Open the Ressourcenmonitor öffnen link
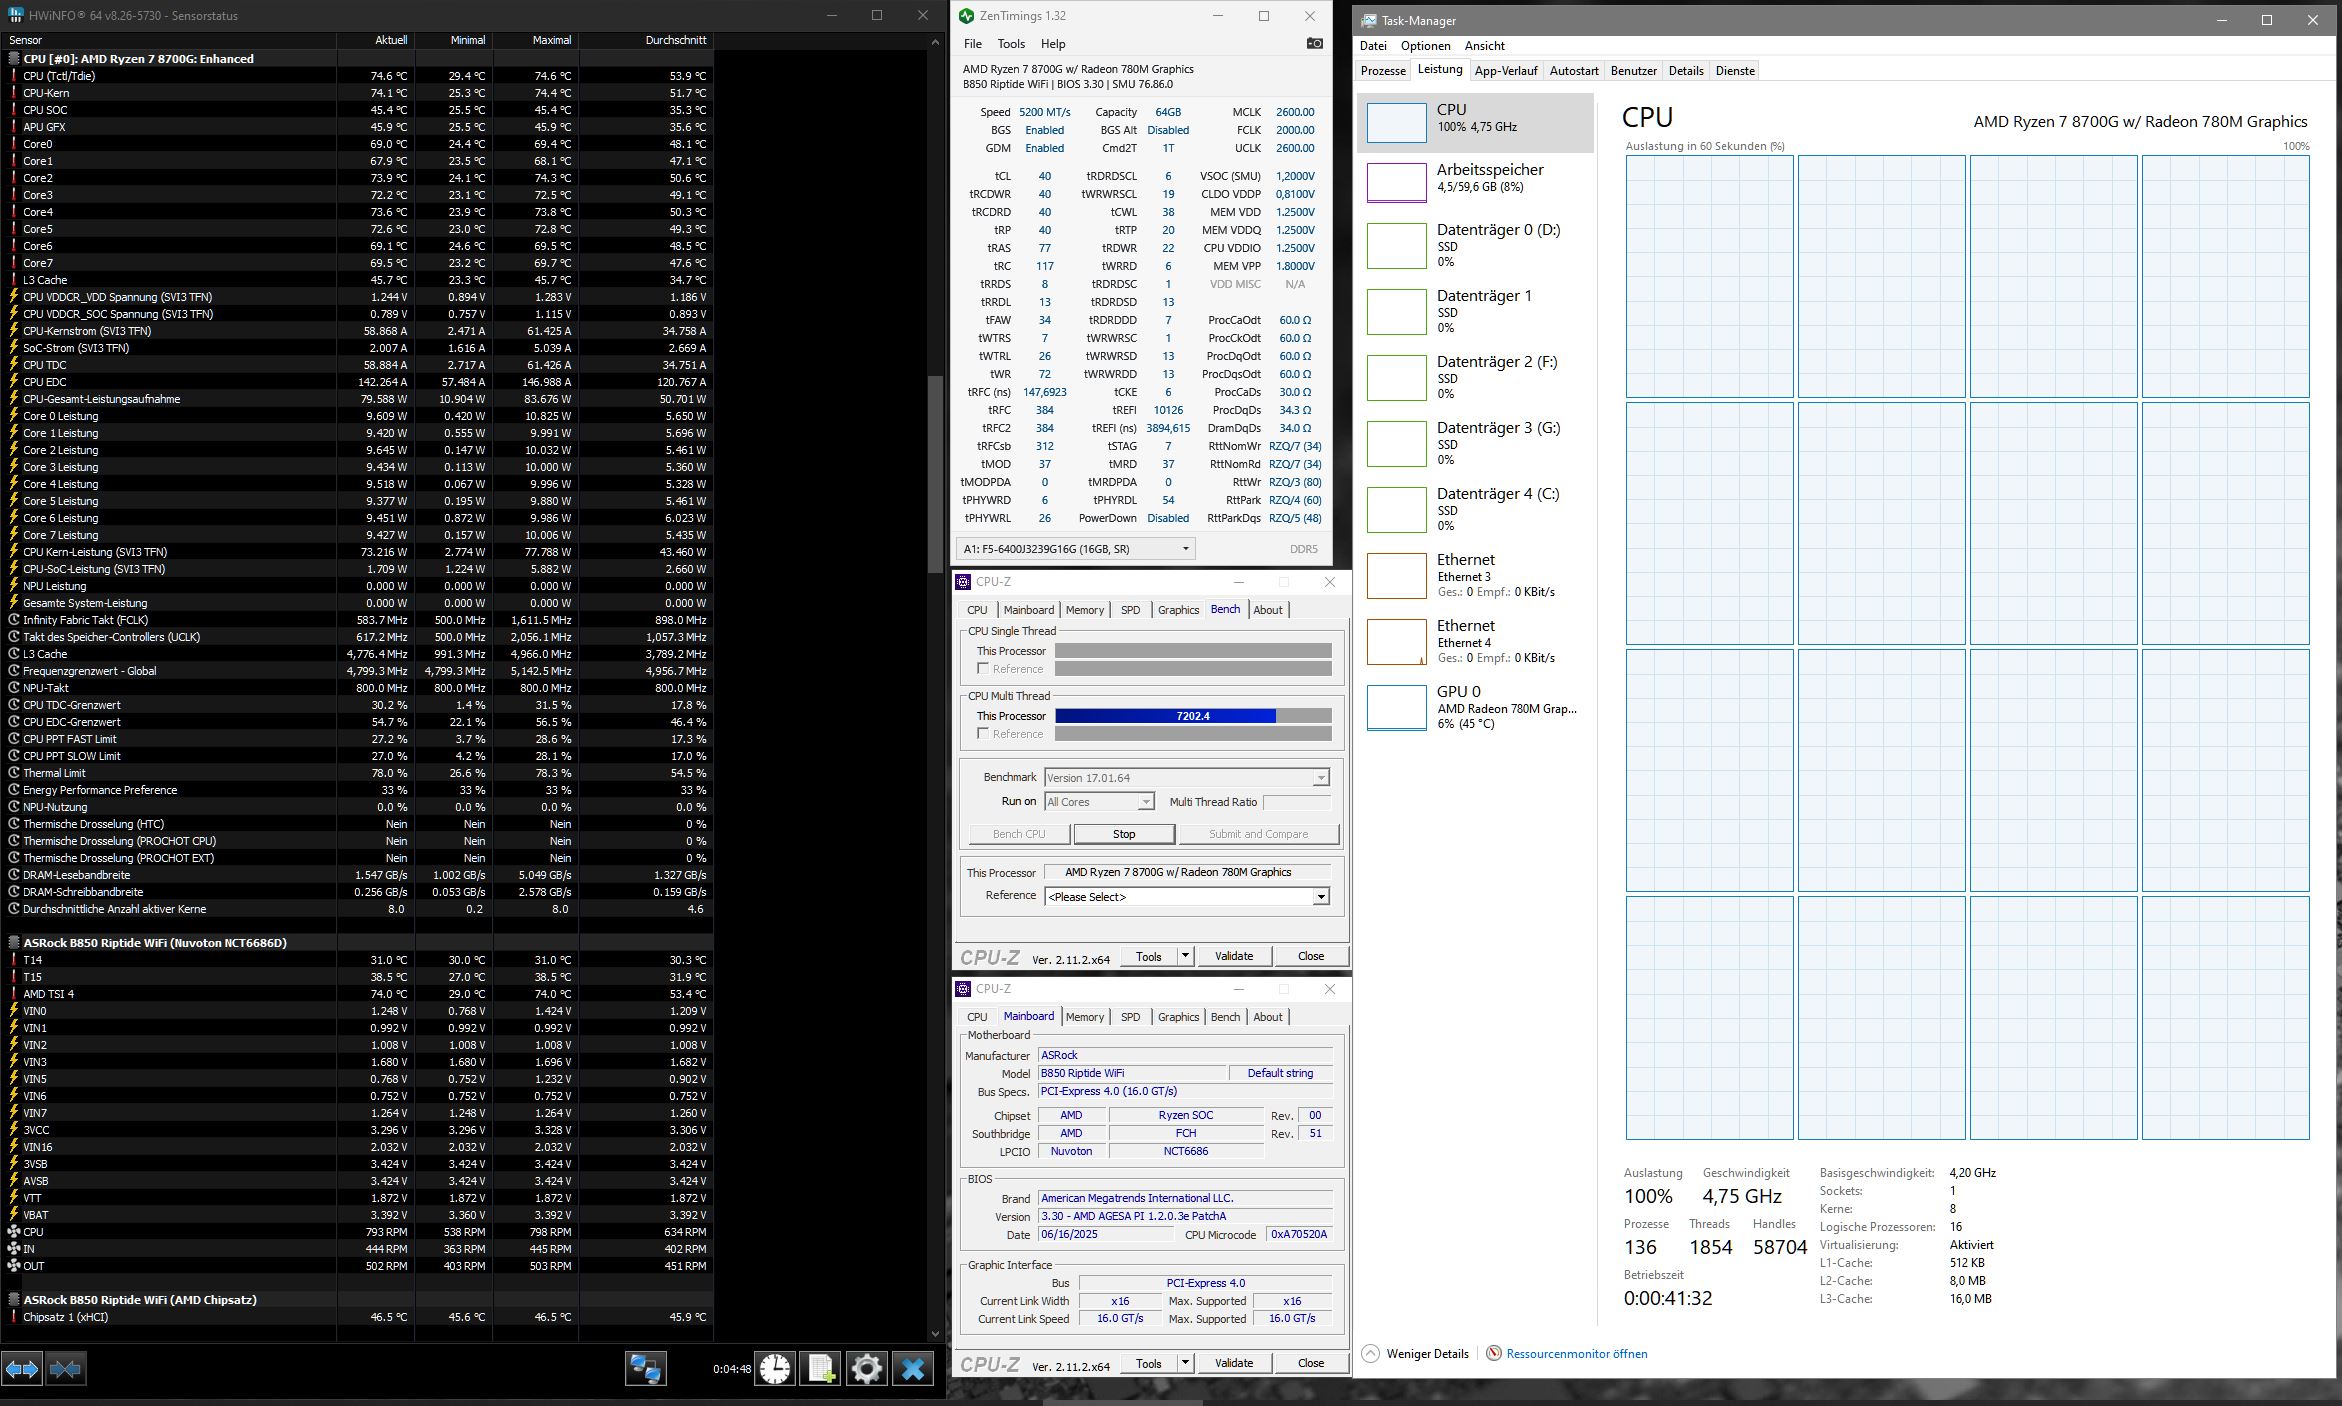The width and height of the screenshot is (2342, 1406). (x=1576, y=1353)
